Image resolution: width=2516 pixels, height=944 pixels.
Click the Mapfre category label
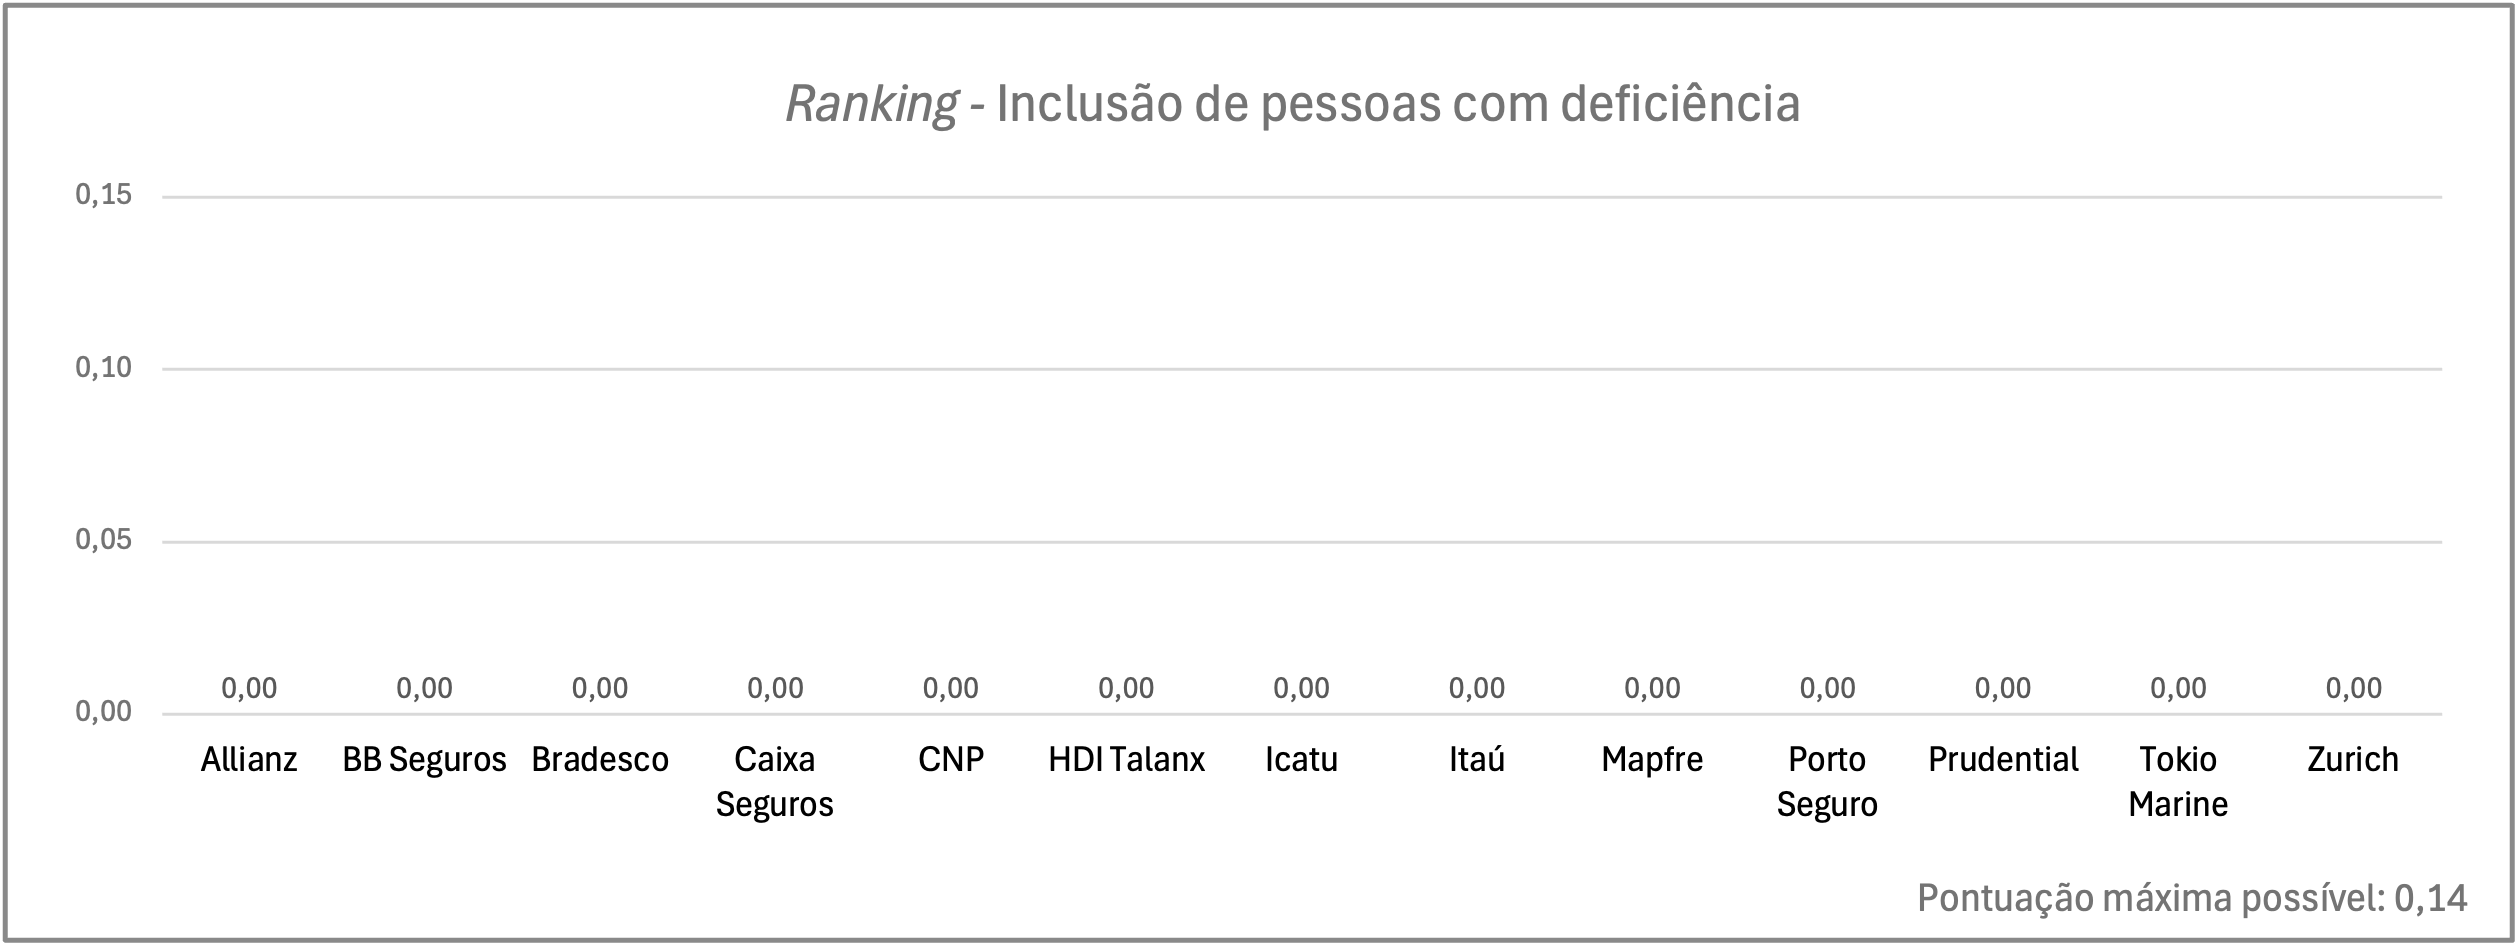pos(1652,760)
